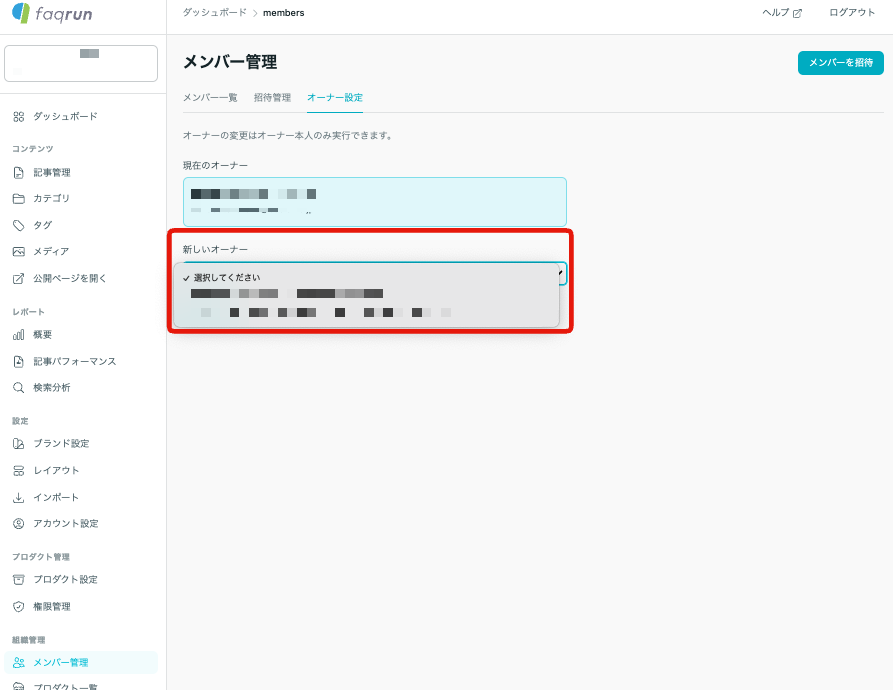893x690 pixels.
Task: Click the タグ tag icon
Action: pyautogui.click(x=19, y=225)
